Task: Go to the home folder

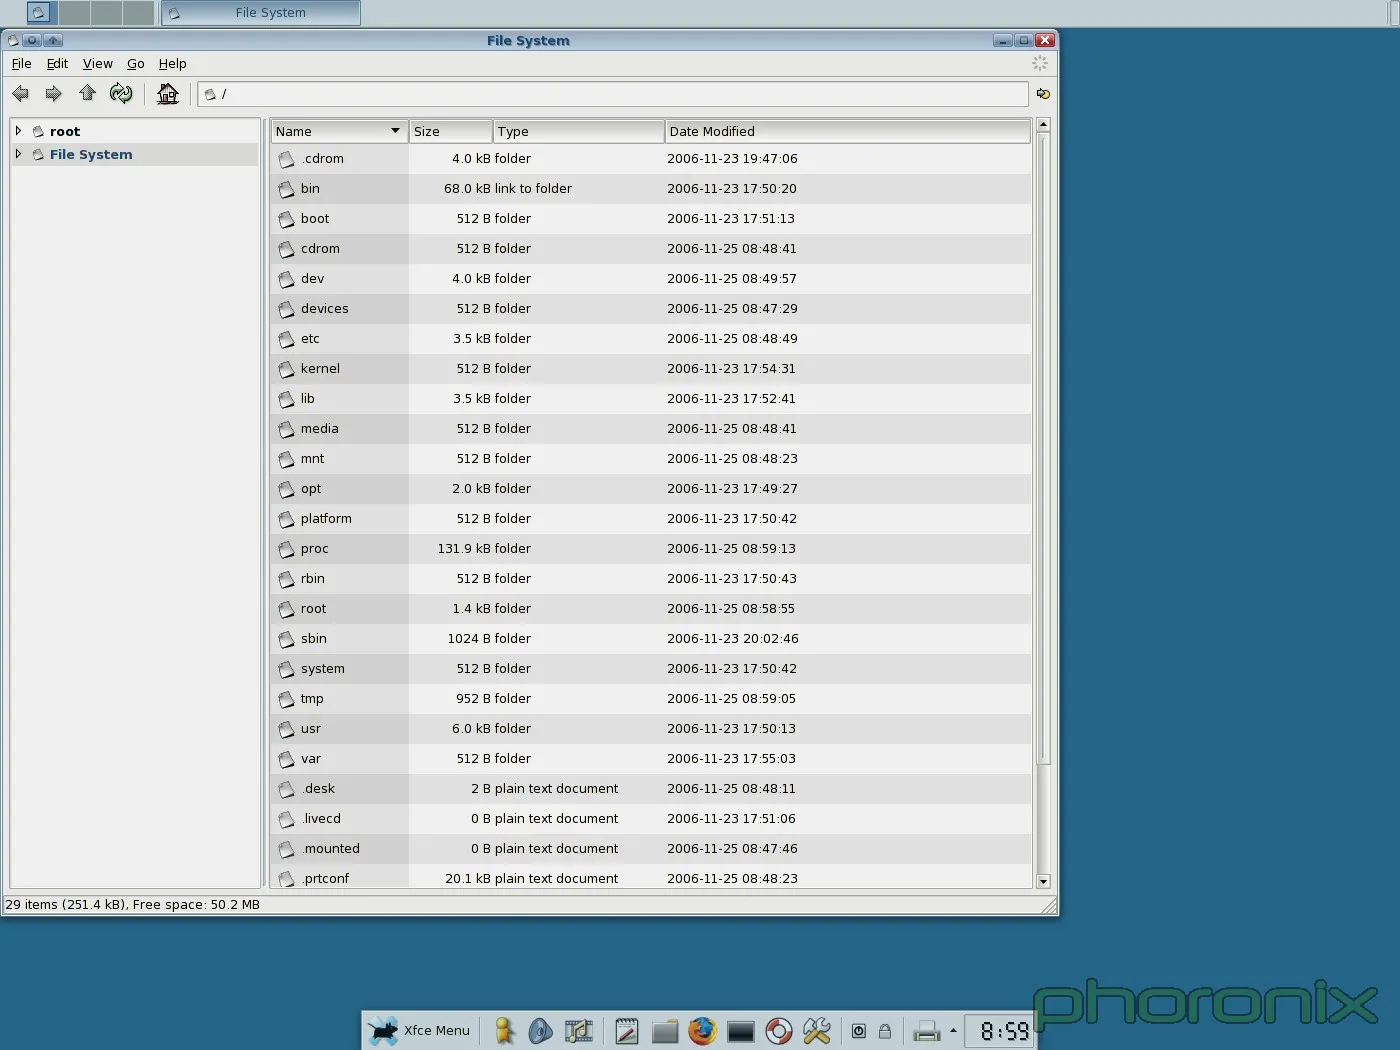Action: tap(168, 94)
